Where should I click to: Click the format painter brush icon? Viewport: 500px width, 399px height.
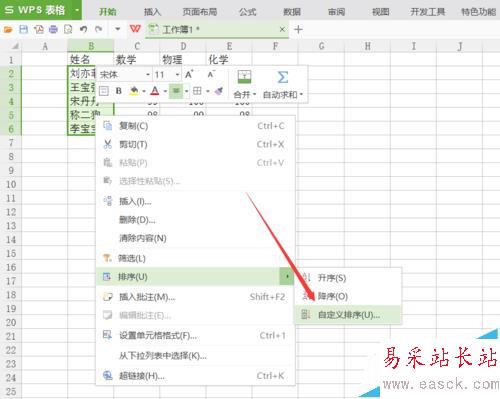219,91
